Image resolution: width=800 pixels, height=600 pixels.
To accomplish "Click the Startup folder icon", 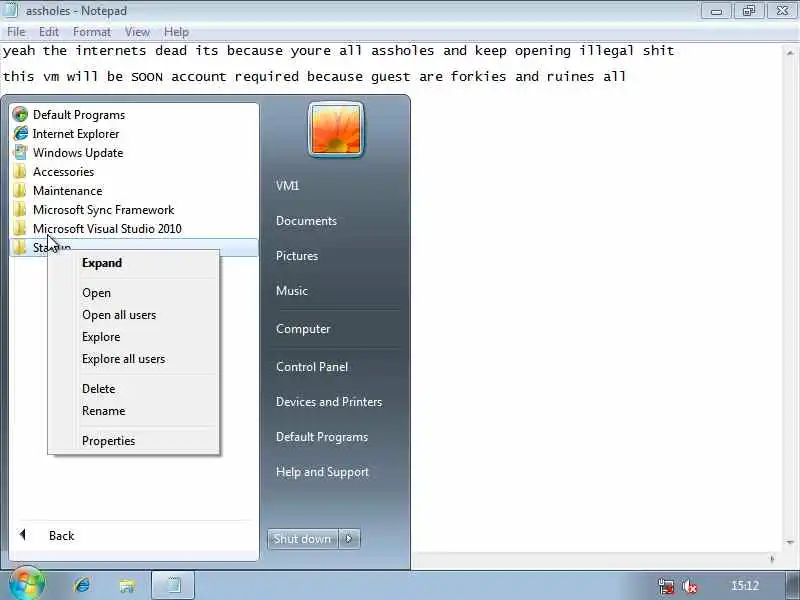I will [x=19, y=247].
